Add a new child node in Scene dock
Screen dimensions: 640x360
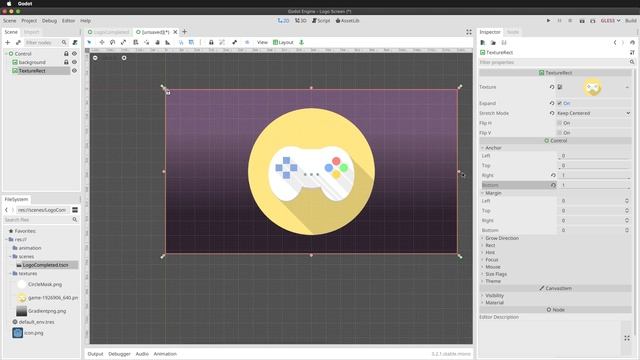point(7,42)
